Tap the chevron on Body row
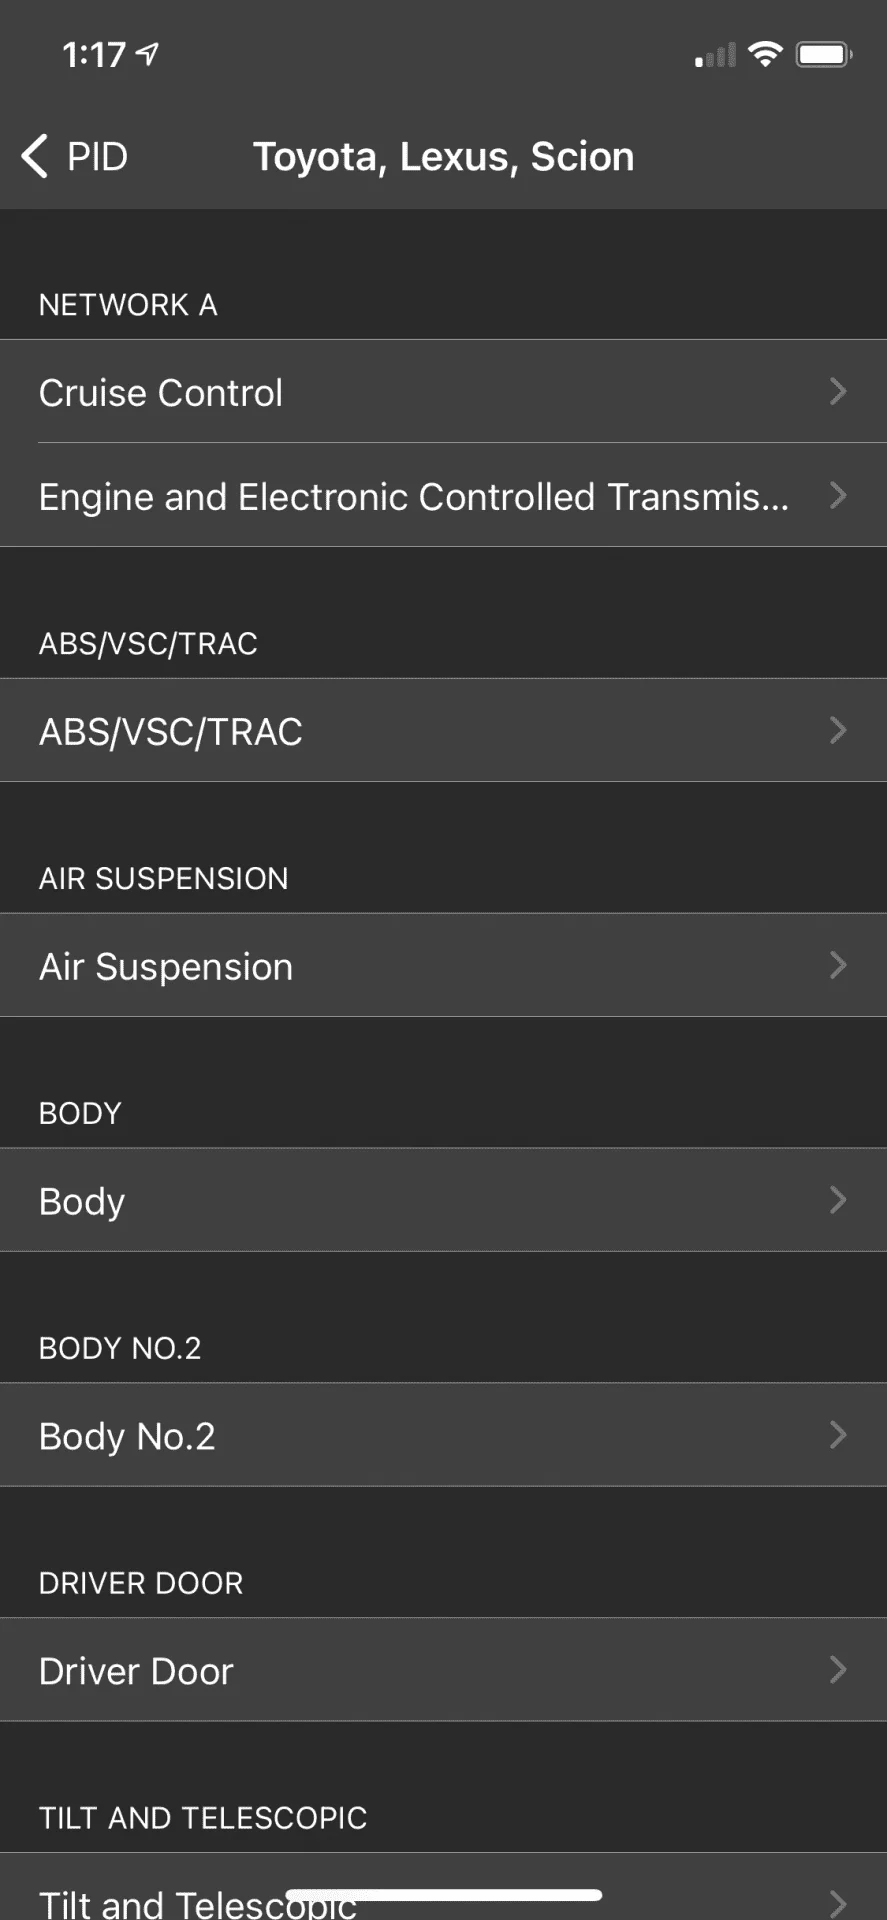The image size is (887, 1920). pos(838,1200)
